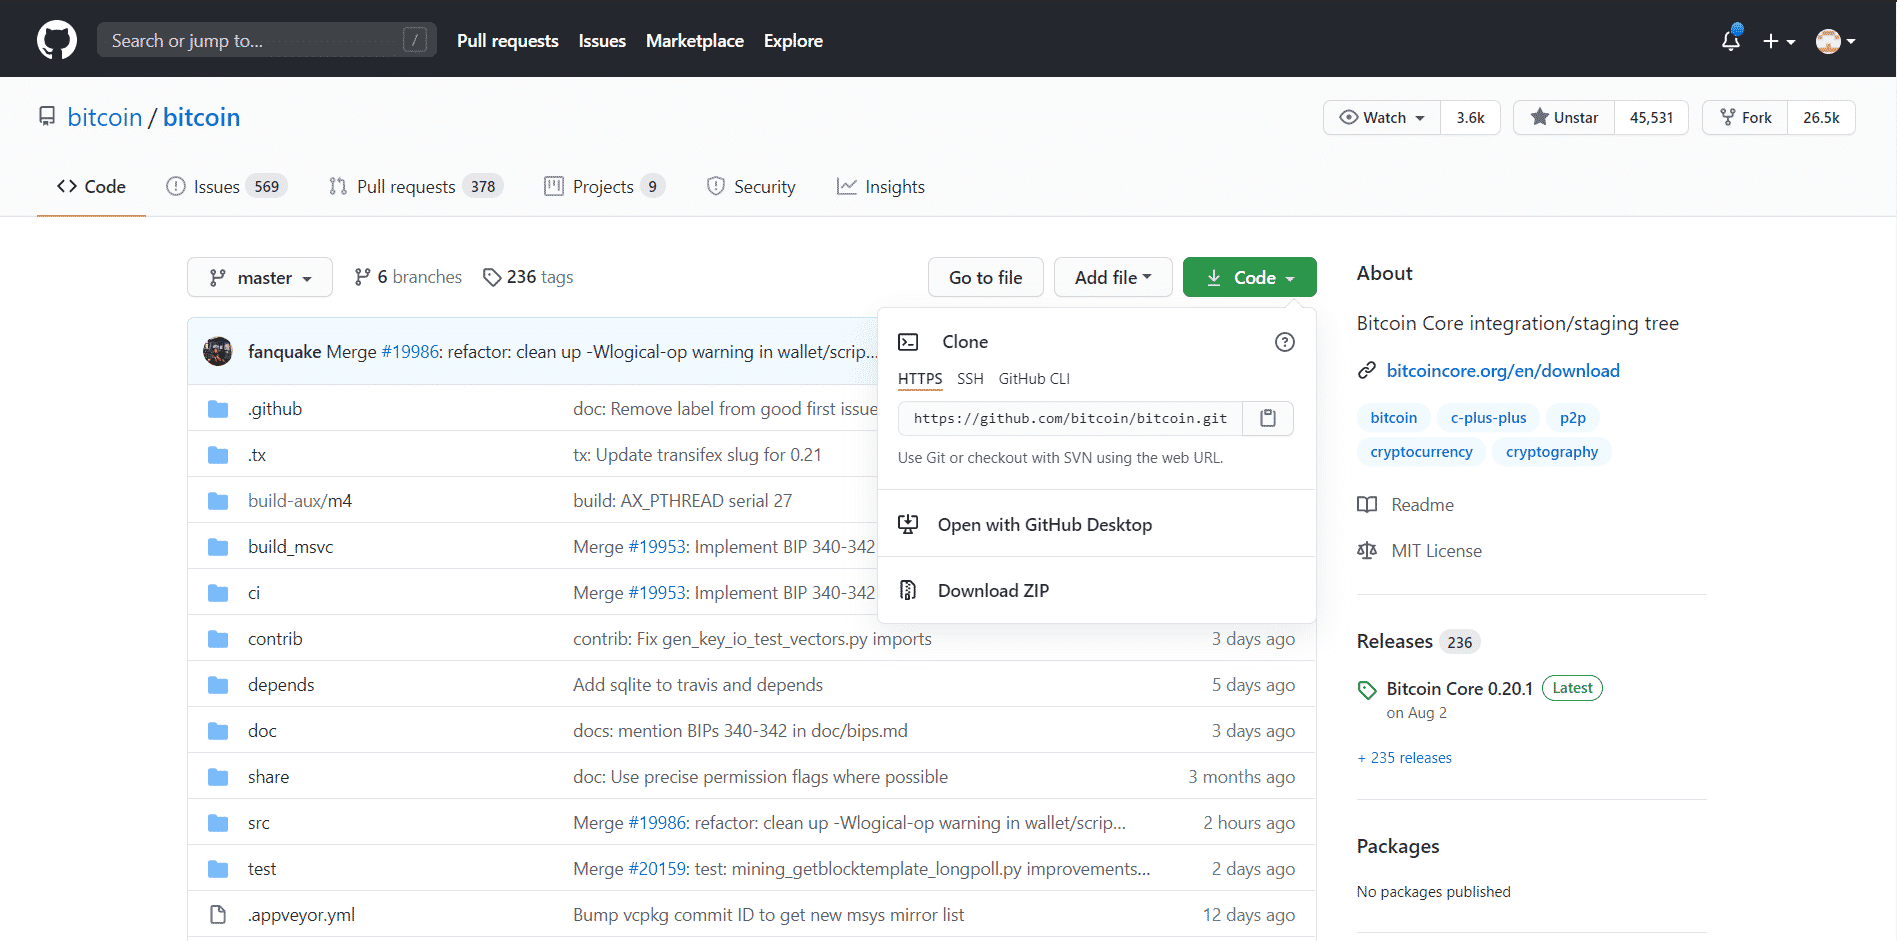Click the branch icon beside 6 branches

click(362, 277)
